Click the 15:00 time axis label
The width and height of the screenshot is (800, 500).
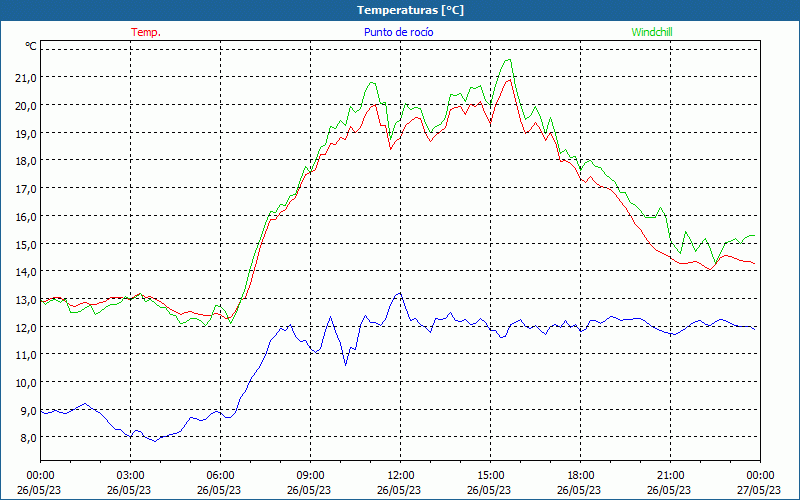(490, 476)
